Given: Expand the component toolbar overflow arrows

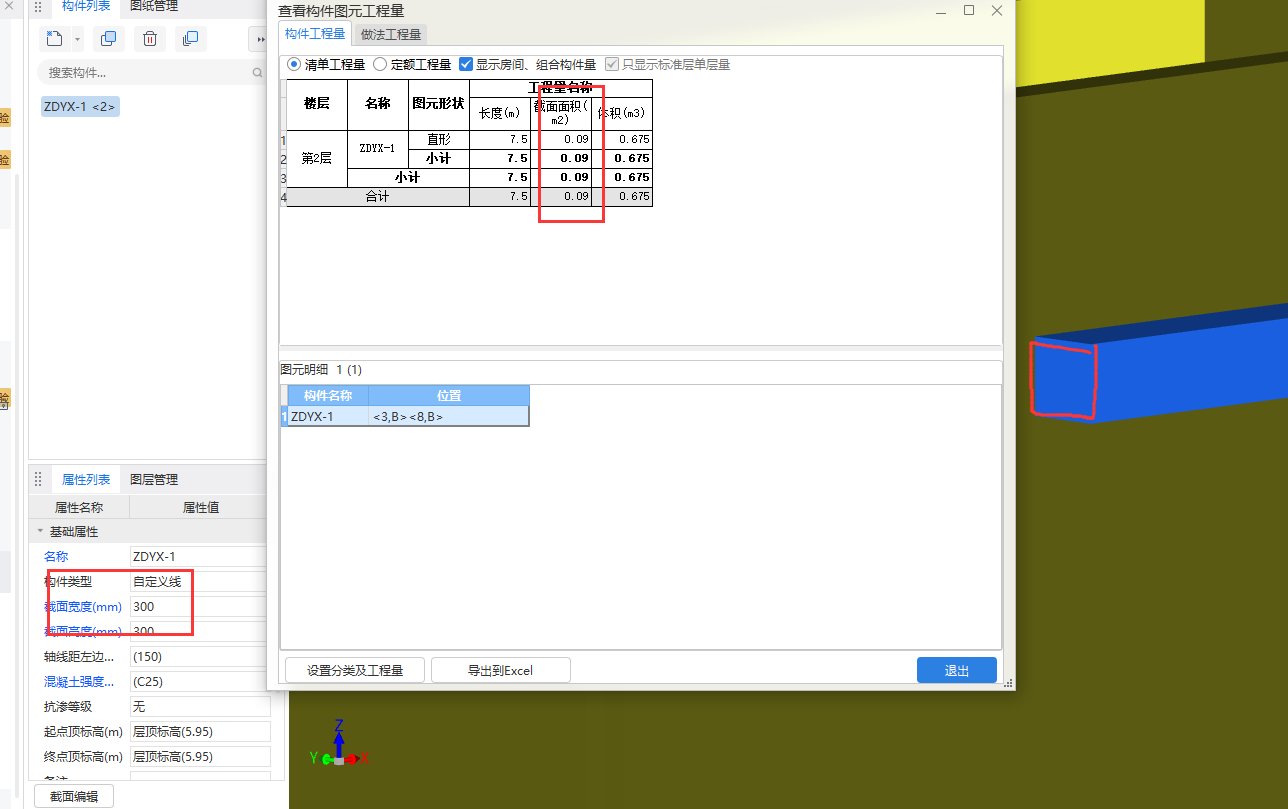Looking at the screenshot, I should click(261, 40).
